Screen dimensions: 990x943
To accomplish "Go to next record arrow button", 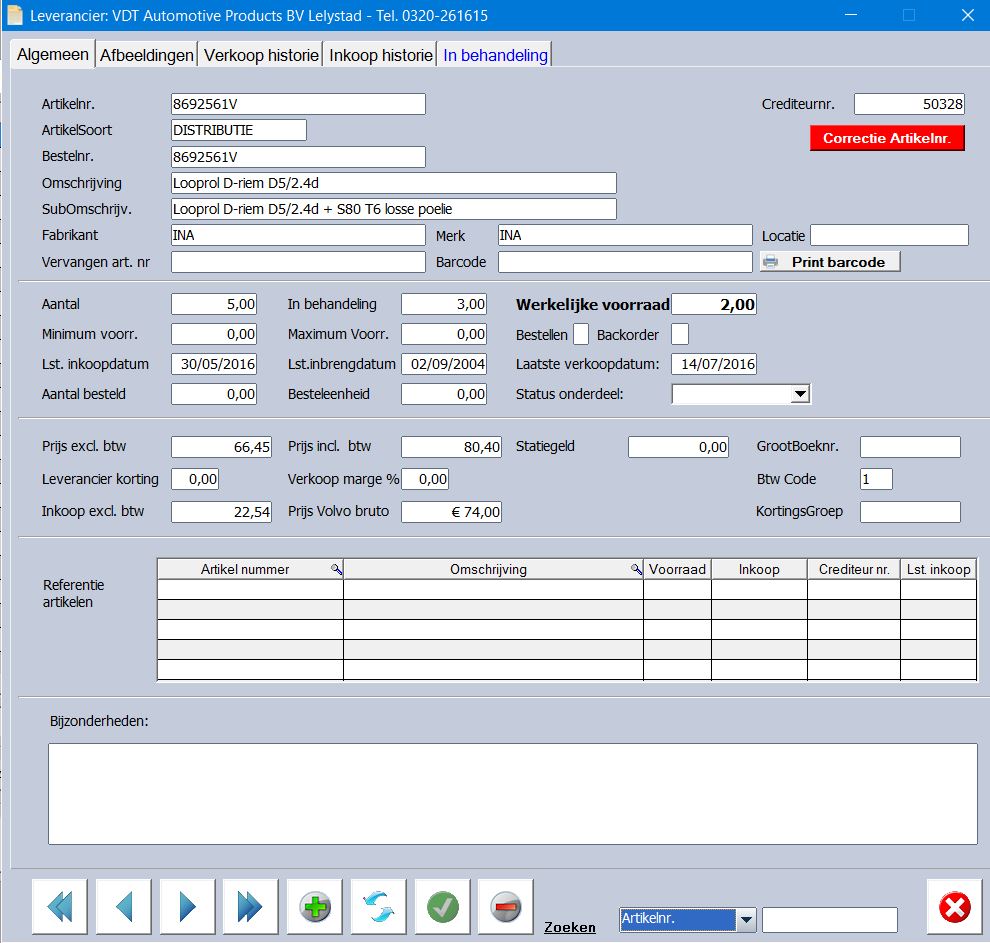I will pos(187,907).
